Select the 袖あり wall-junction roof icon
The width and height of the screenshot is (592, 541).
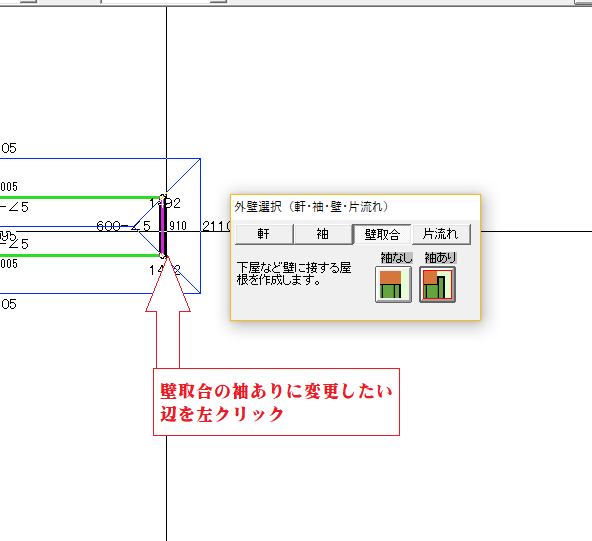(437, 285)
